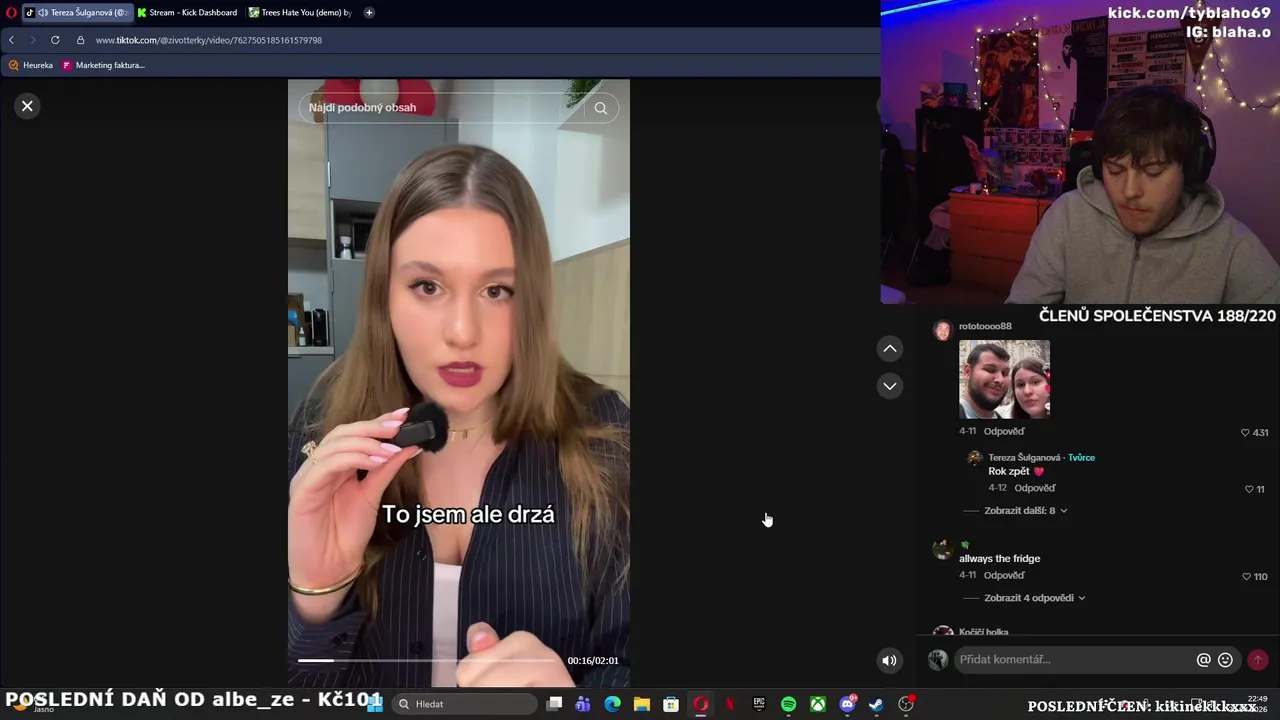Image resolution: width=1280 pixels, height=720 pixels.
Task: Go to next video with down chevron
Action: 889,386
